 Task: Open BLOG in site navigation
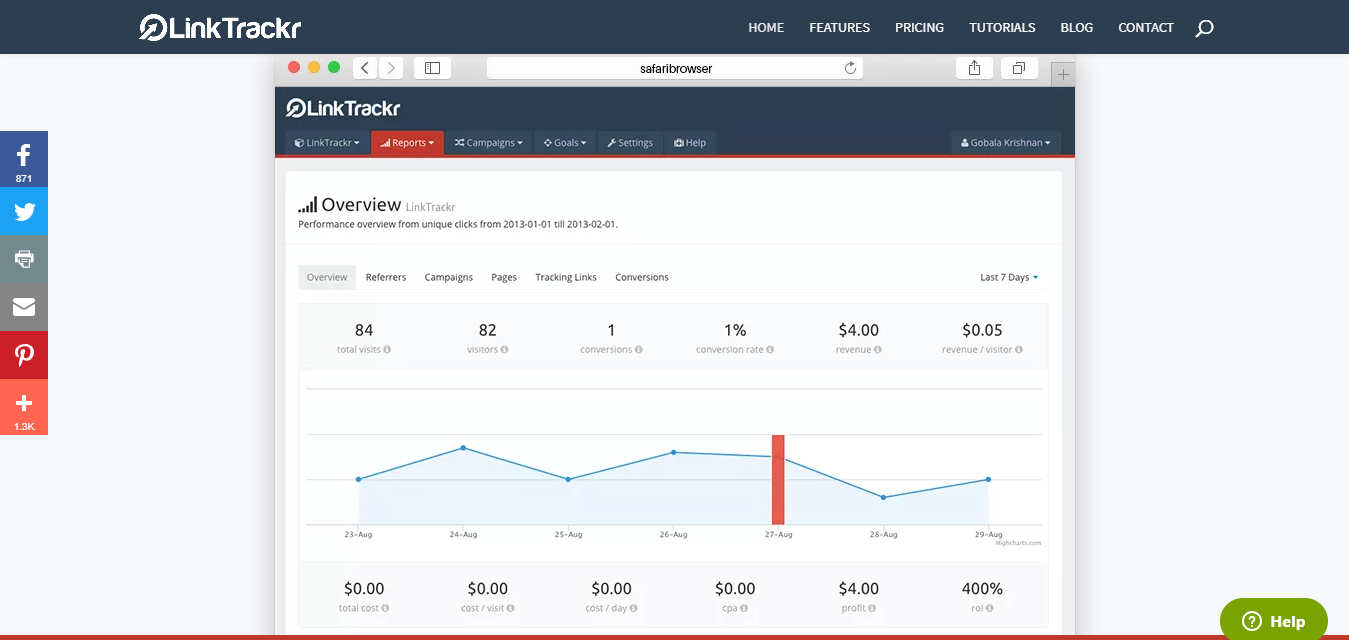click(x=1077, y=28)
